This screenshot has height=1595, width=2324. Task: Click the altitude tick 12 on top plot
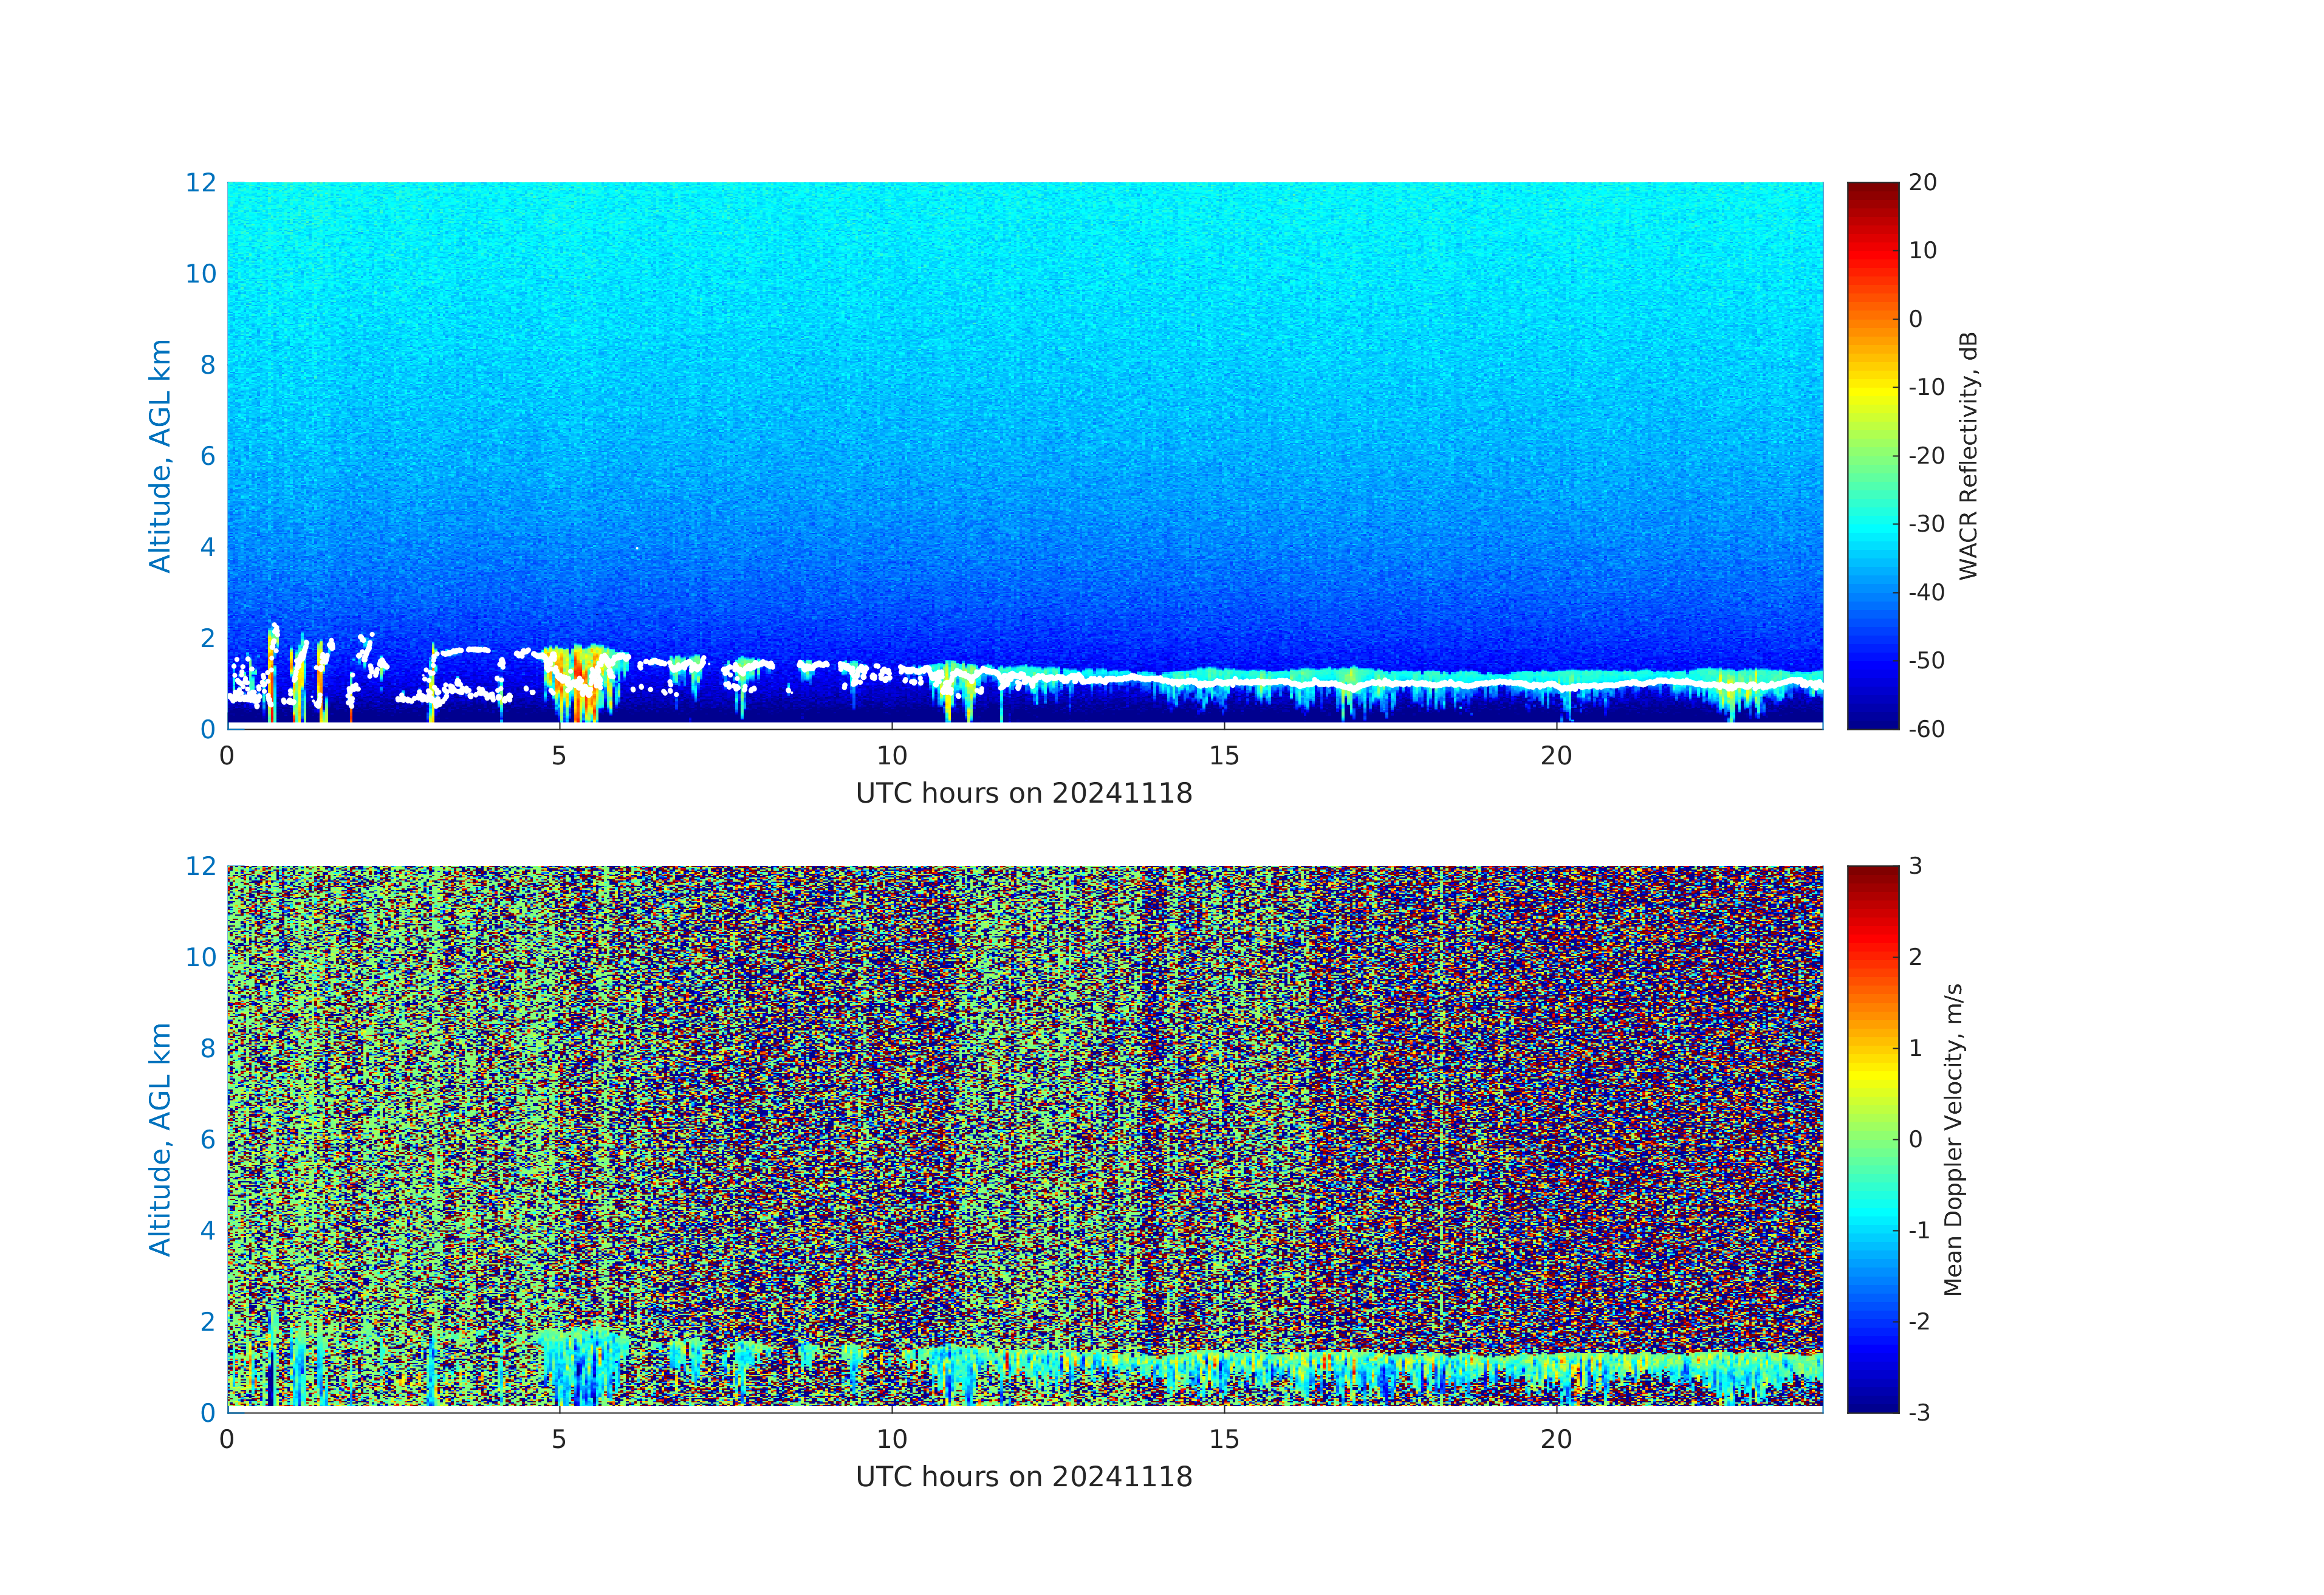(x=200, y=183)
